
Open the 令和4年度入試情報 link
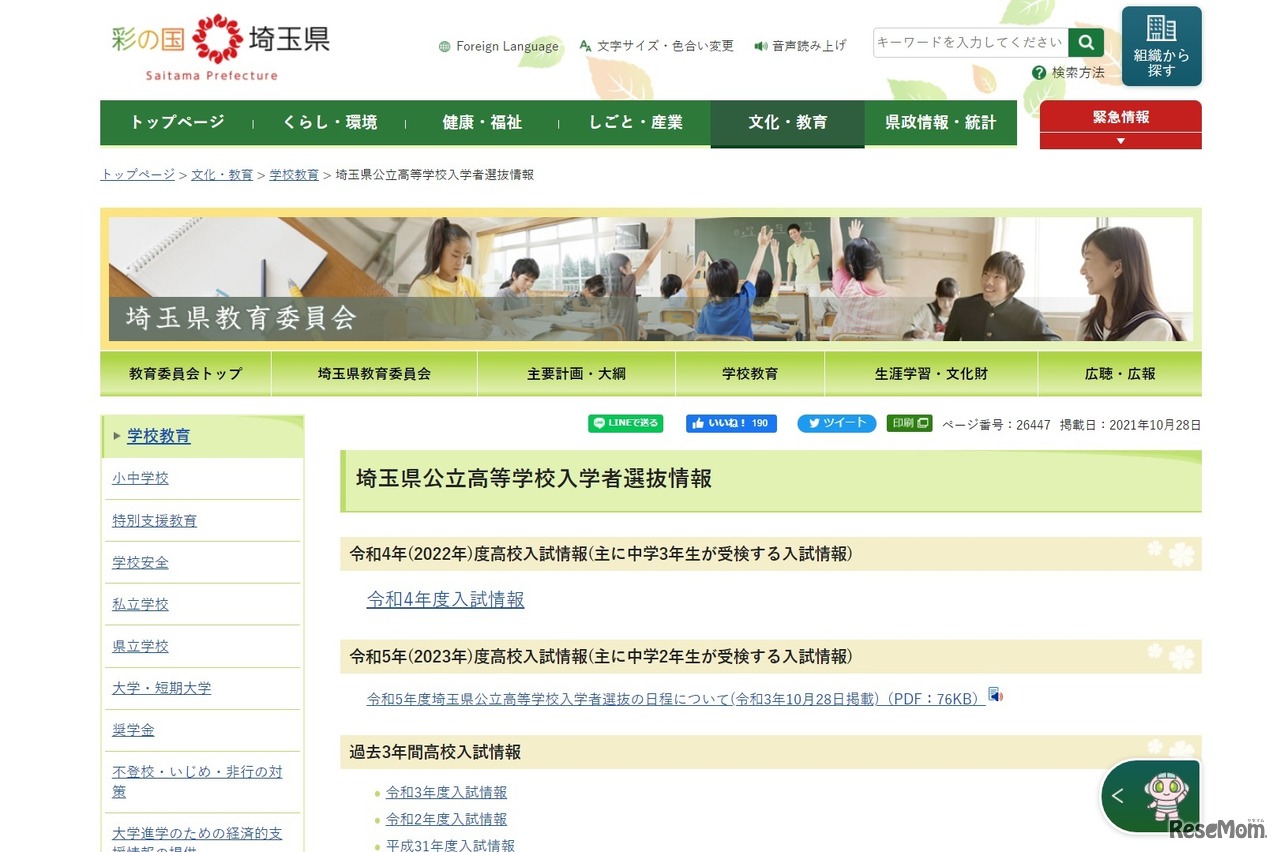445,599
